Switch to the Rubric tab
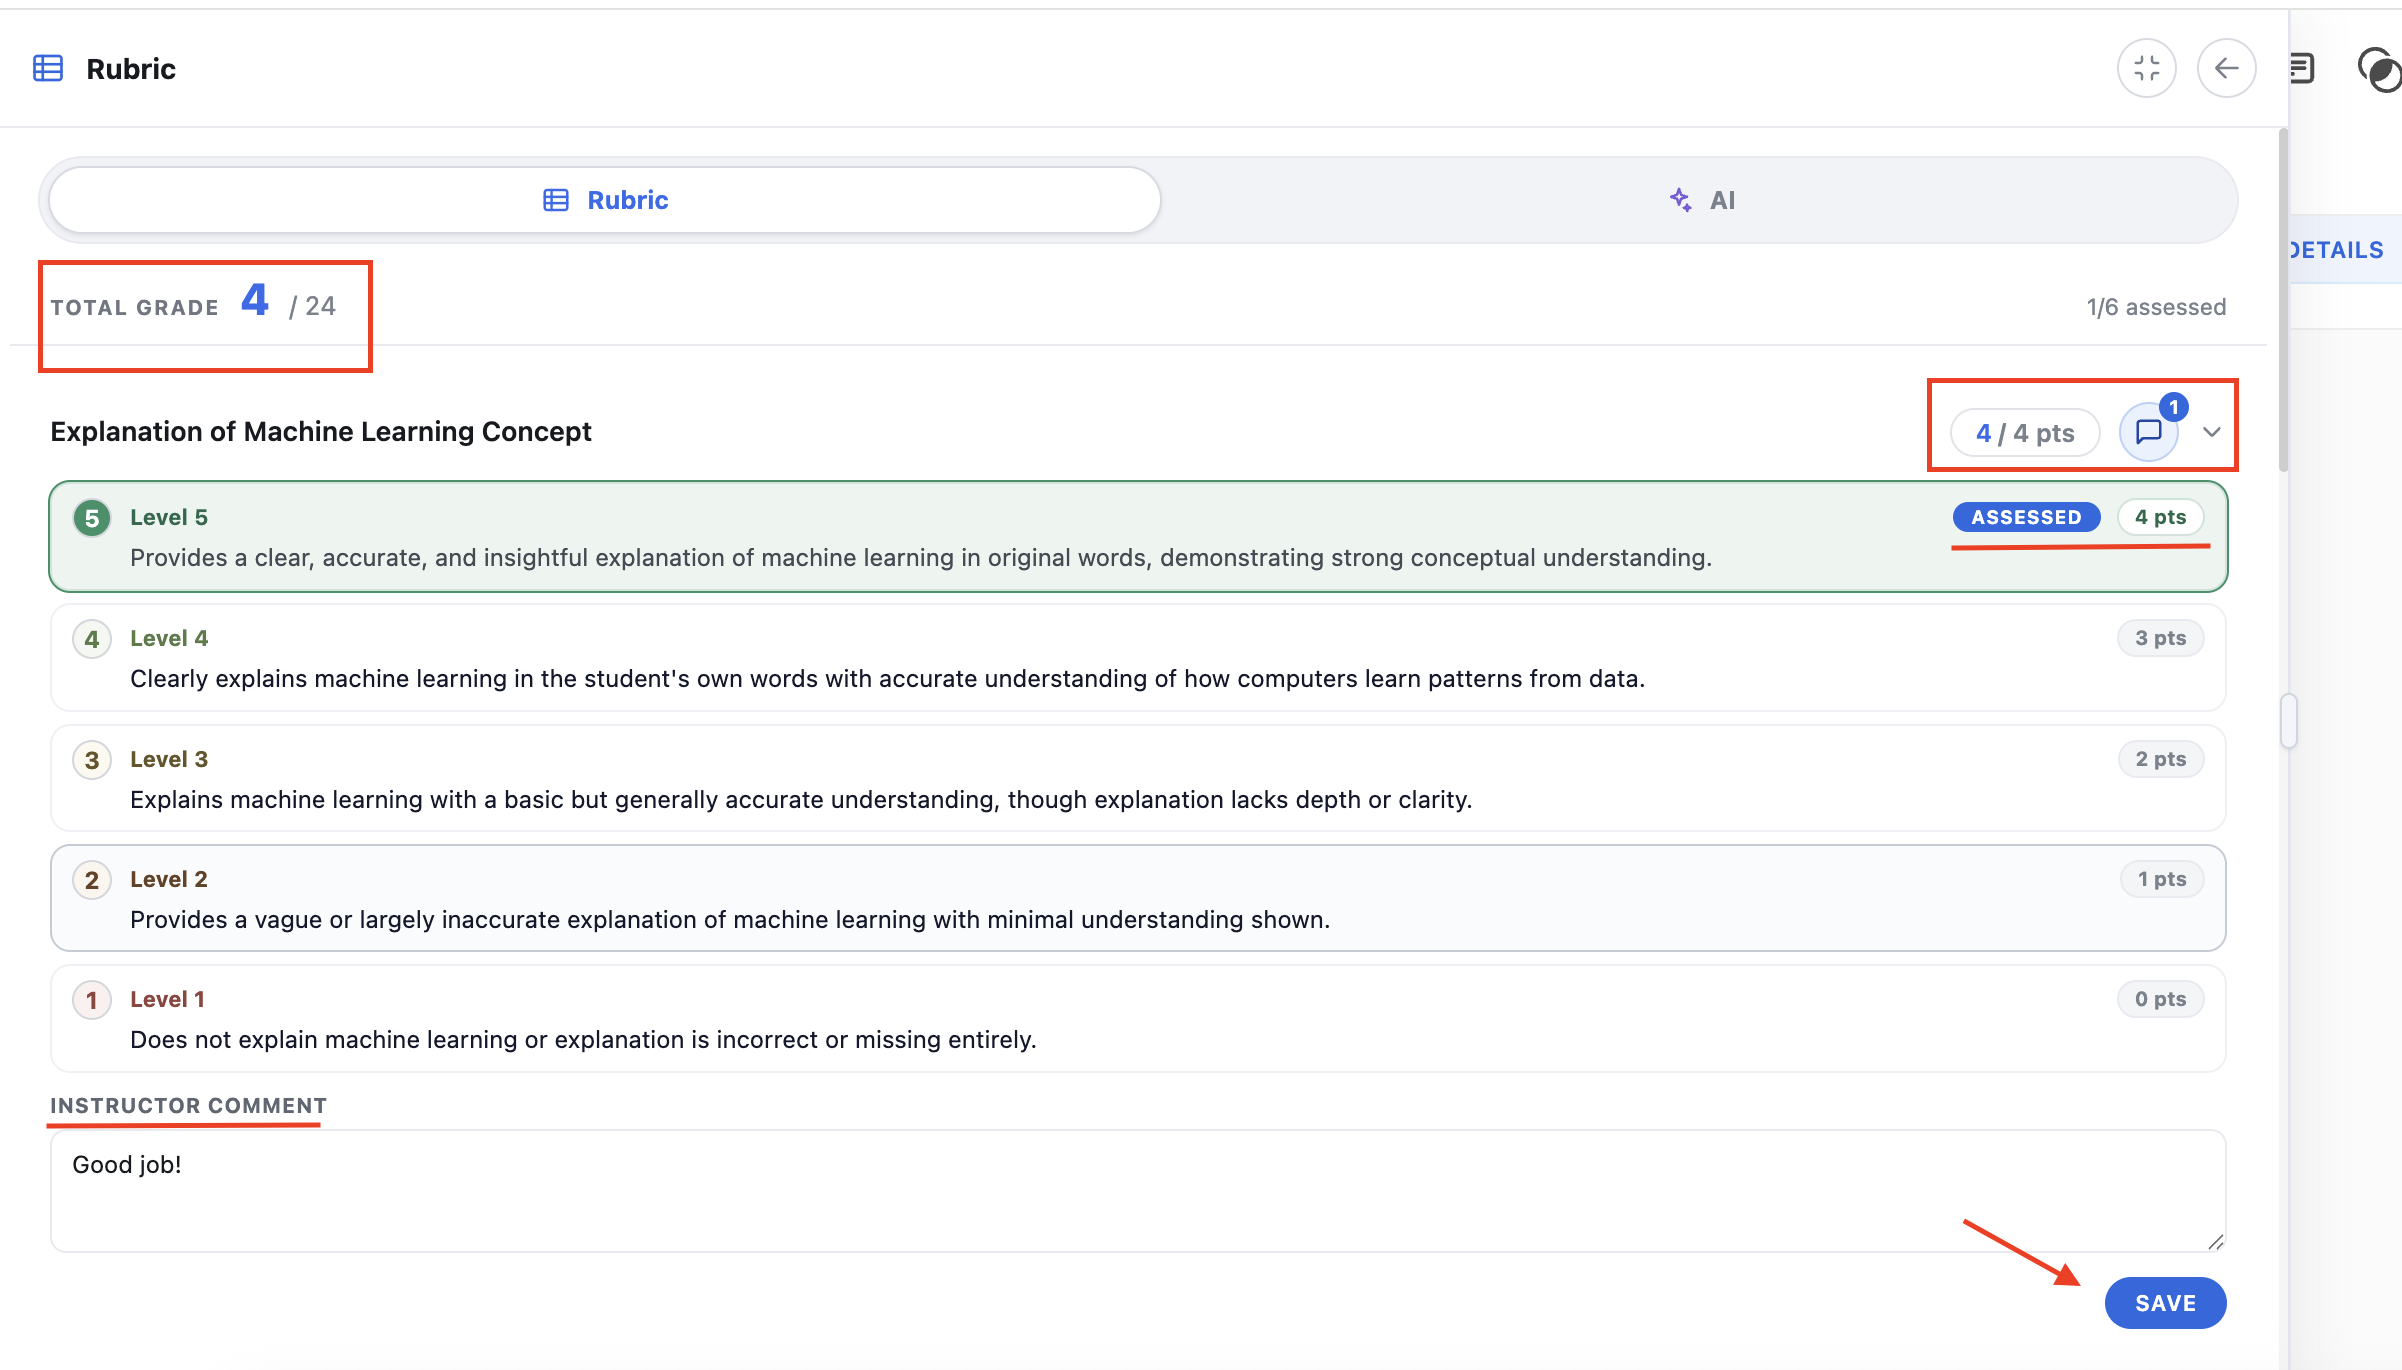Screen dimensions: 2402x1370 [605, 200]
